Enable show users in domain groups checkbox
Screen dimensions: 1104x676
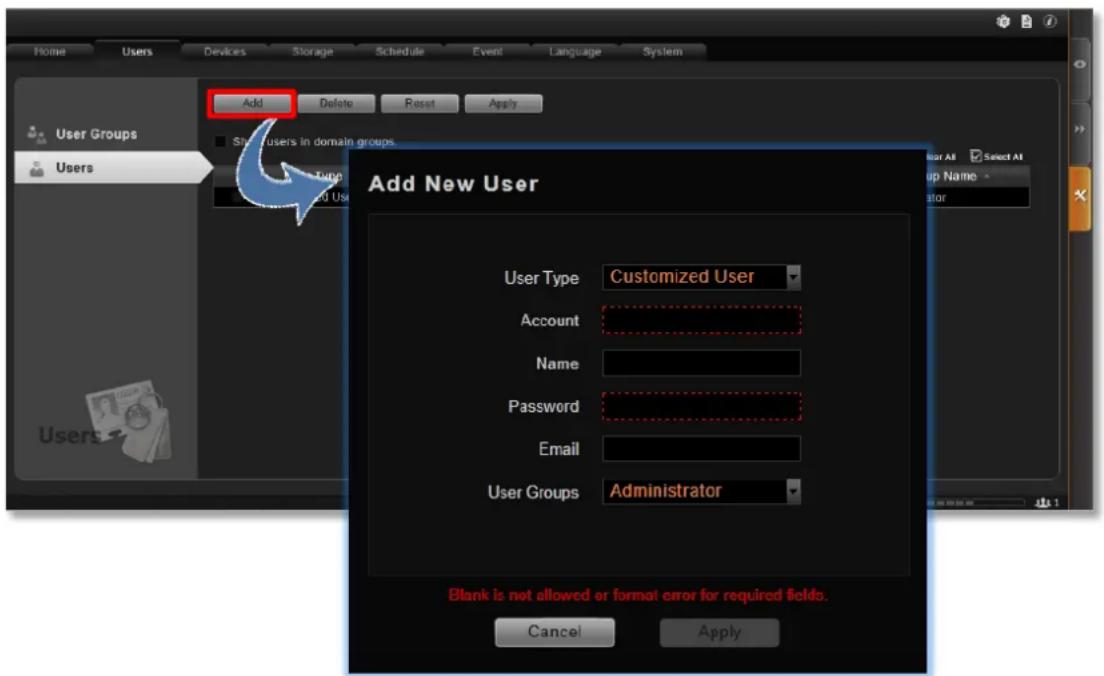point(220,142)
